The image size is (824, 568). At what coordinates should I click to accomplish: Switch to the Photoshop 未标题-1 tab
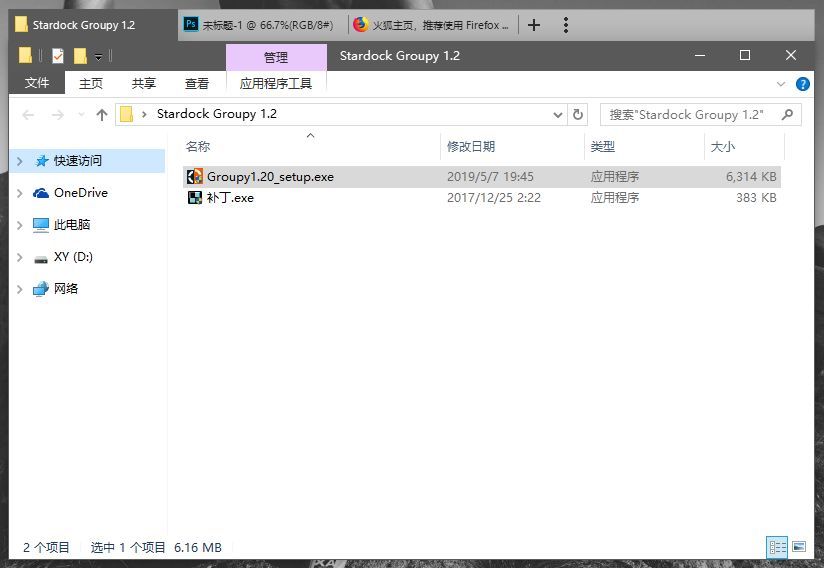pyautogui.click(x=263, y=25)
